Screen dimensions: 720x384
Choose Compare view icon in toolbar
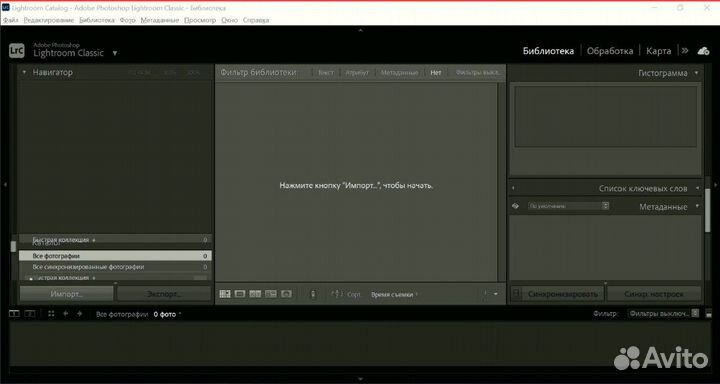255,294
